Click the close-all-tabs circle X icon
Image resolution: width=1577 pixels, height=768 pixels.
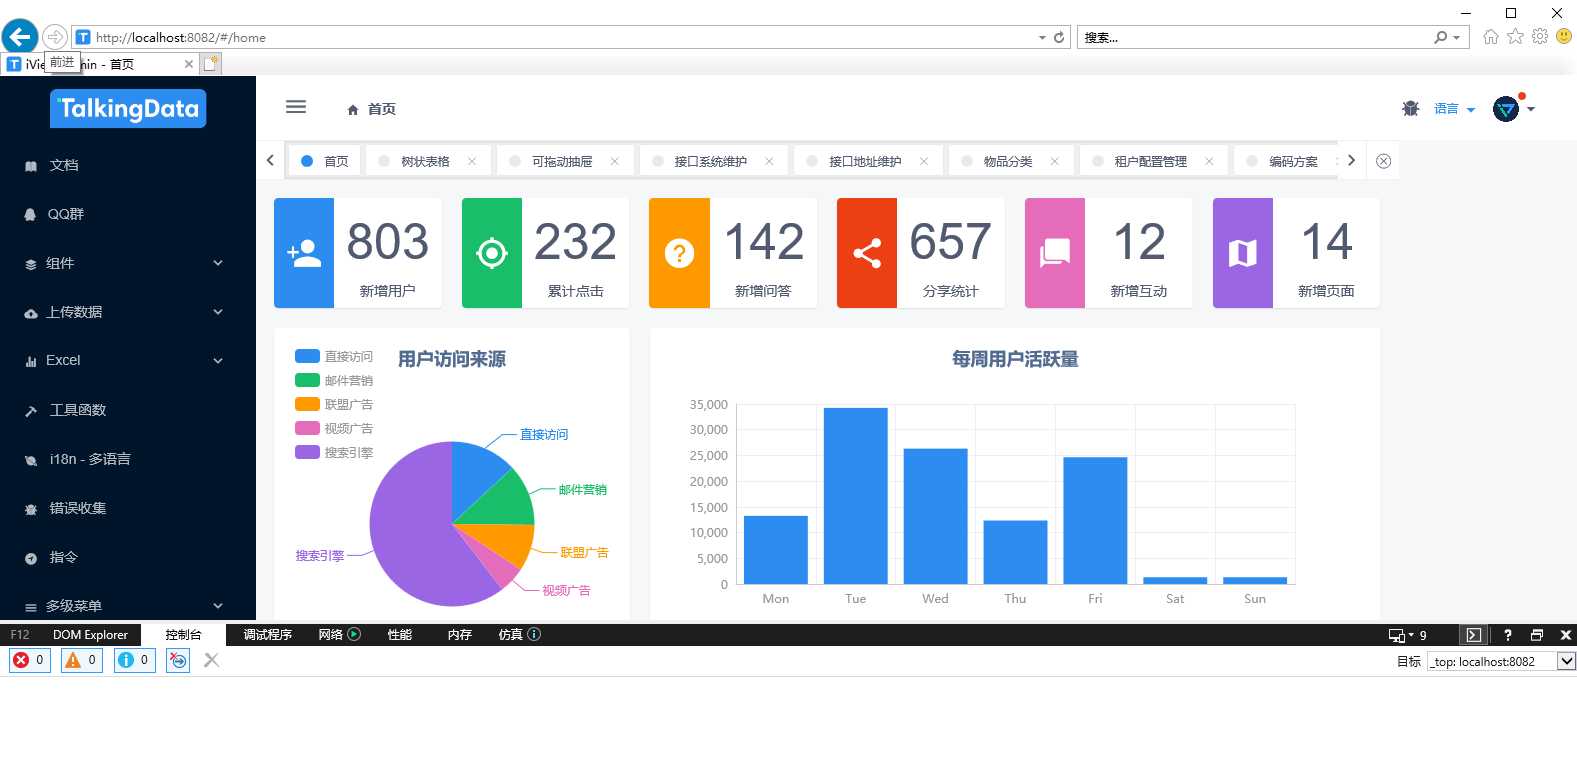point(1383,161)
